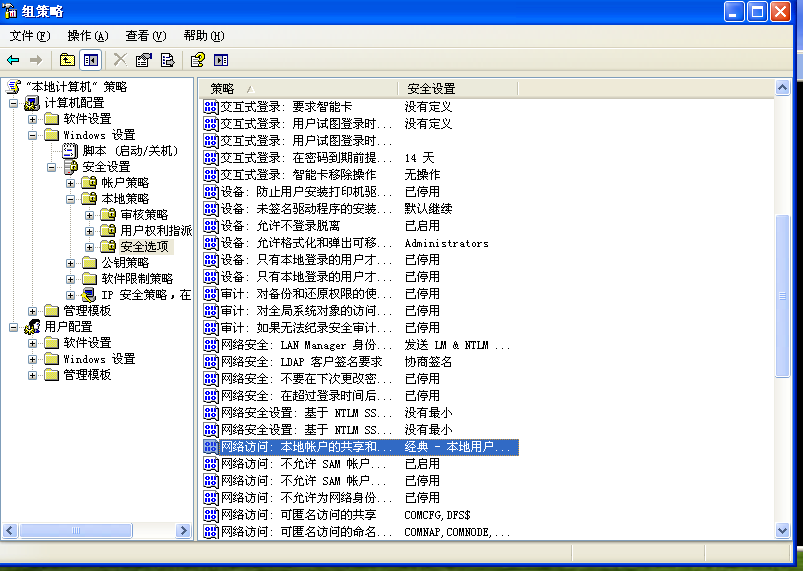Screen dimensions: 803x571
Task: Select 网络安全: LAN Manager 身份 policy
Action: tap(306, 345)
